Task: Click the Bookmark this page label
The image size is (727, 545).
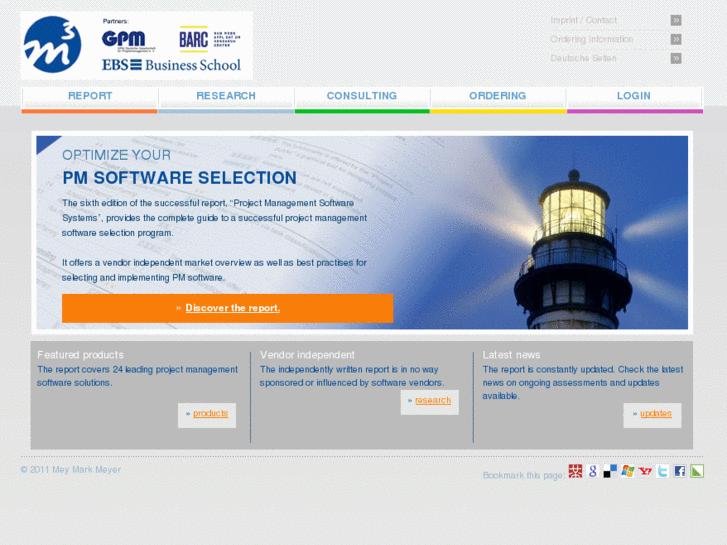Action: [x=523, y=475]
